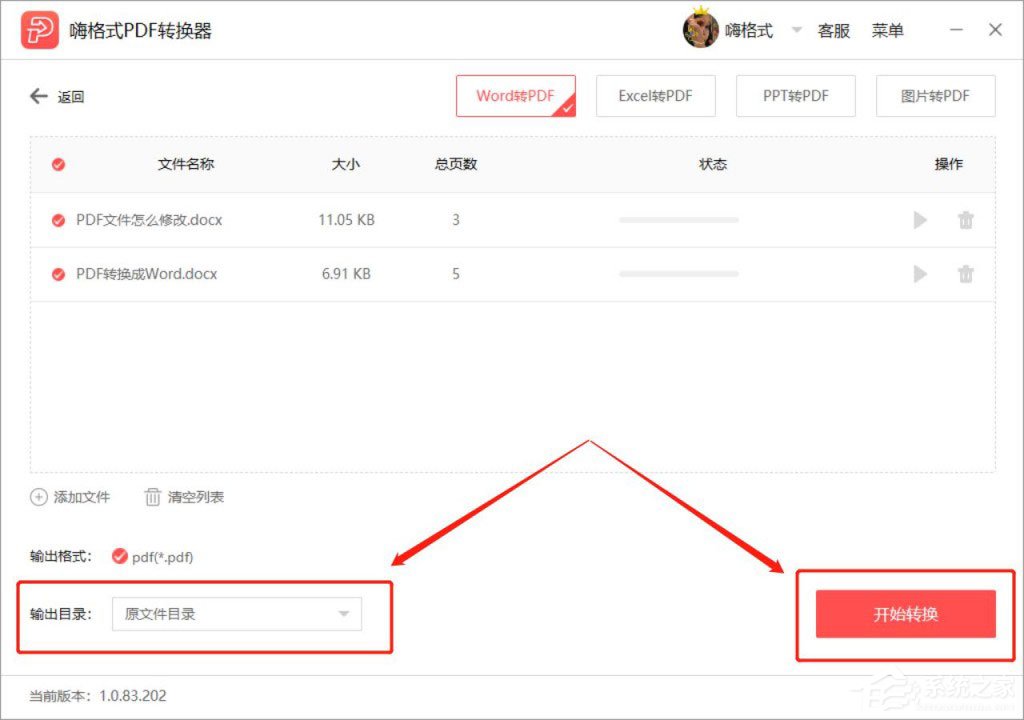Click the progress bar of PDF文件怎么修改.docx
The image size is (1024, 720).
point(678,220)
